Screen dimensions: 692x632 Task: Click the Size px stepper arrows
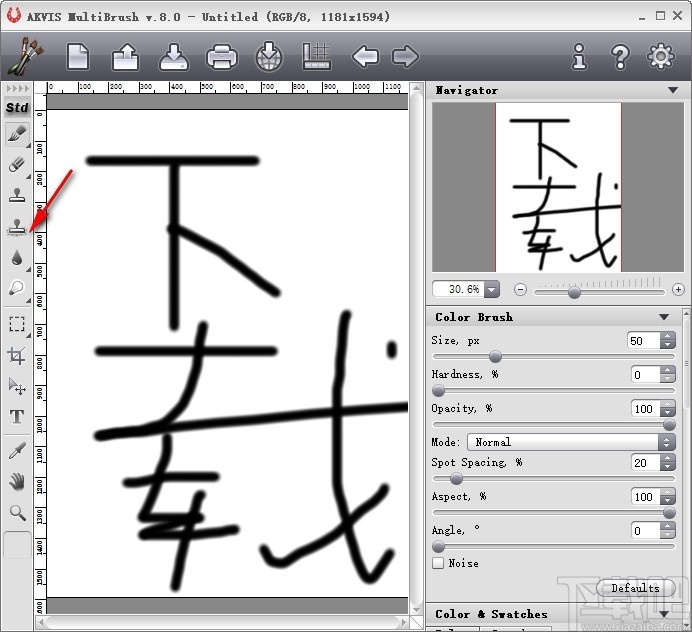(x=667, y=341)
